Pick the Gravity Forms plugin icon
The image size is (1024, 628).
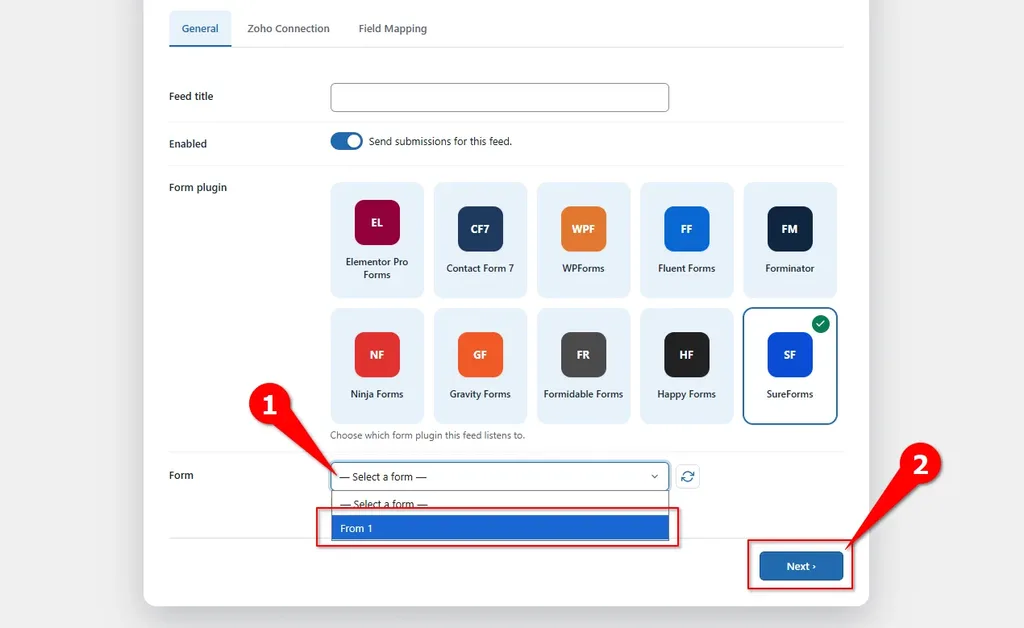point(480,354)
